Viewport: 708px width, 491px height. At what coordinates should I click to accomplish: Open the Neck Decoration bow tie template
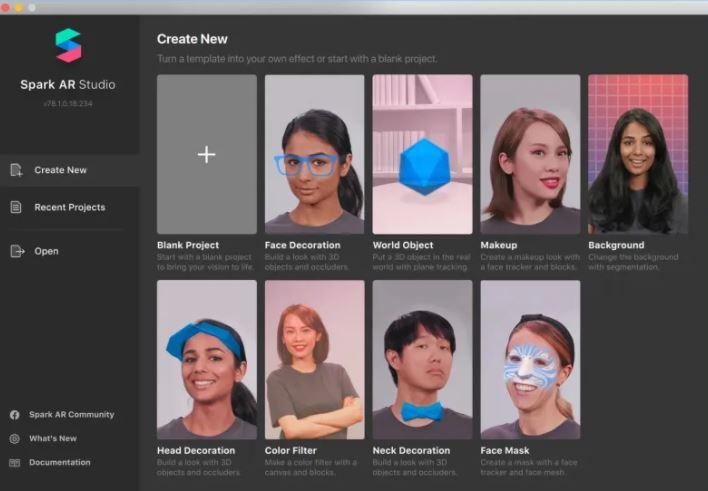coord(422,360)
